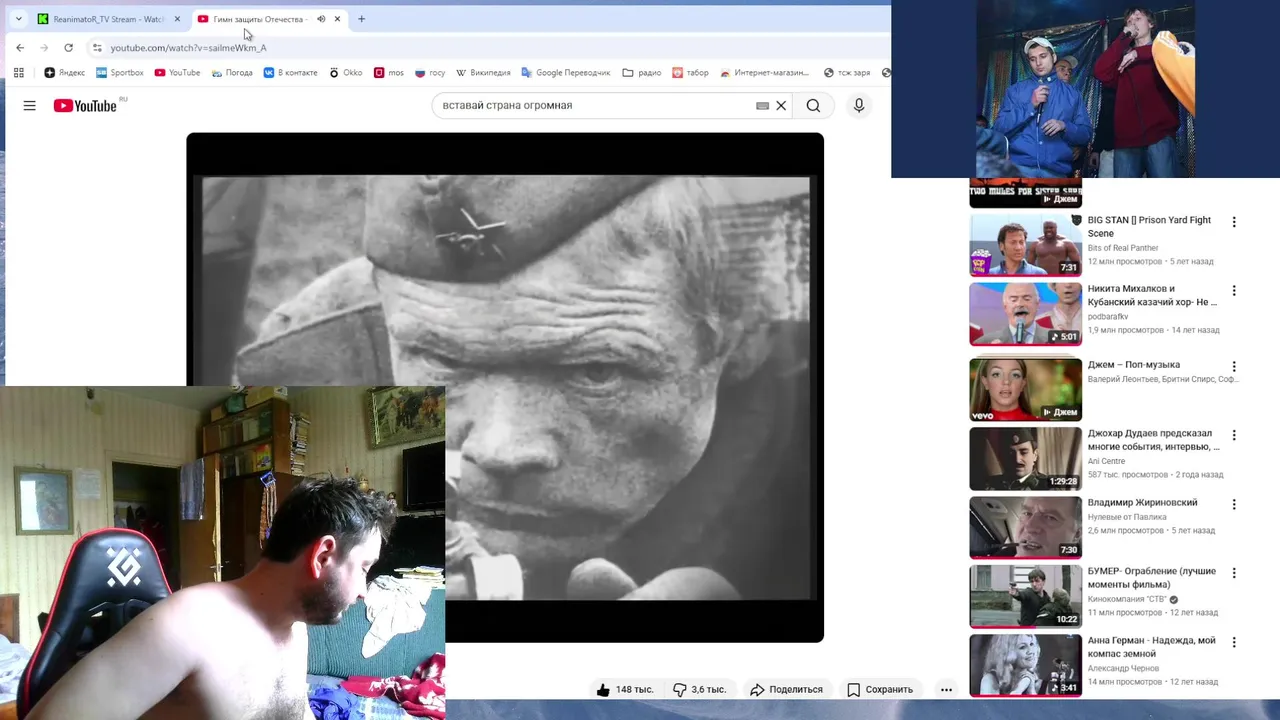Like the video (148 тыс.)
This screenshot has height=720, width=1280.
click(x=625, y=689)
